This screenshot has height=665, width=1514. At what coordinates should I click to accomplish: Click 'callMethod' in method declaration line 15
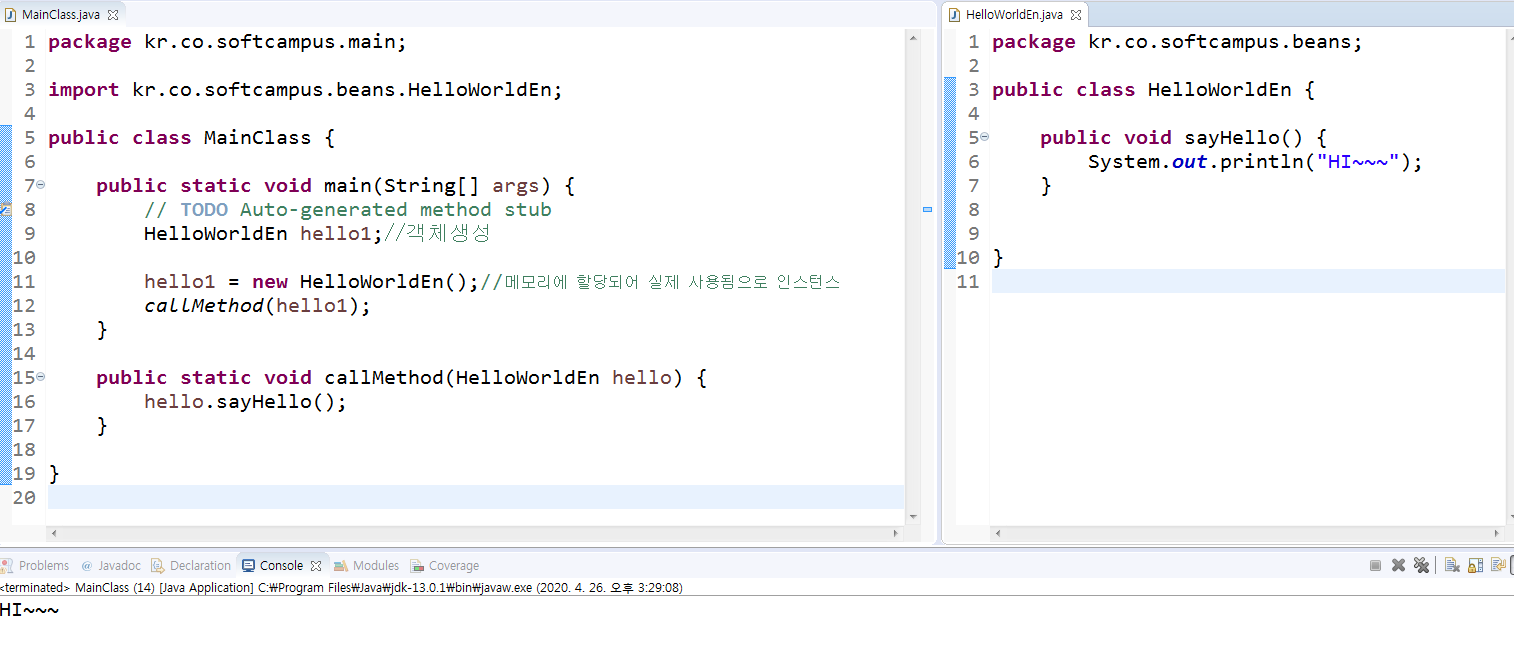tap(384, 378)
